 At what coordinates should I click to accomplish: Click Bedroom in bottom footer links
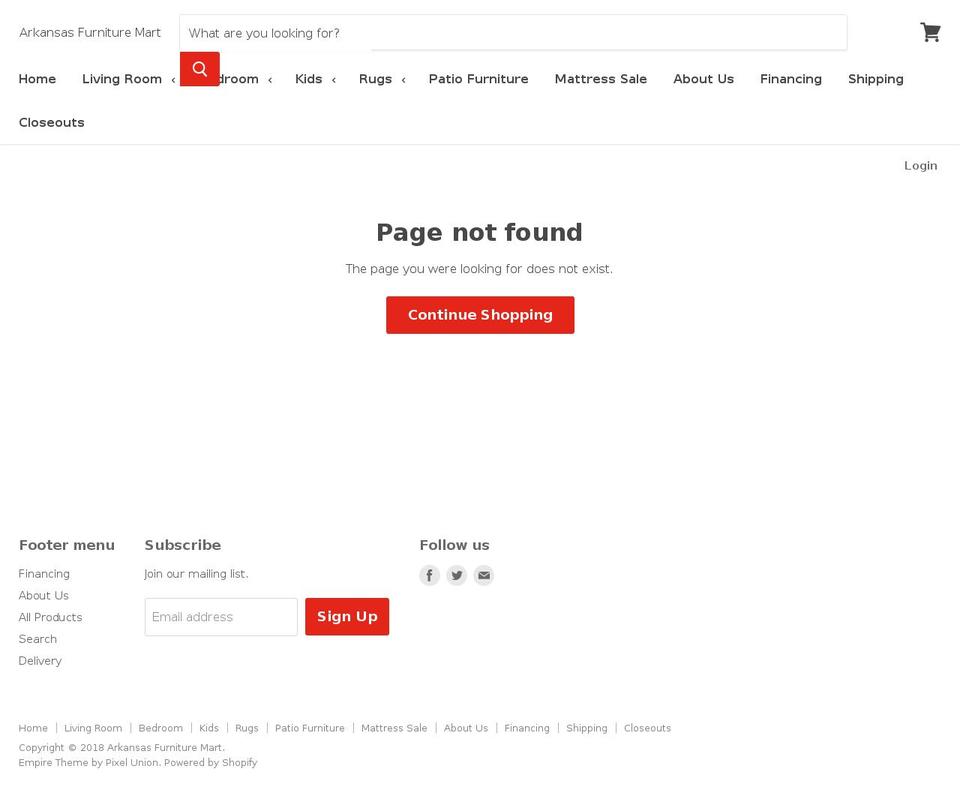click(x=160, y=728)
